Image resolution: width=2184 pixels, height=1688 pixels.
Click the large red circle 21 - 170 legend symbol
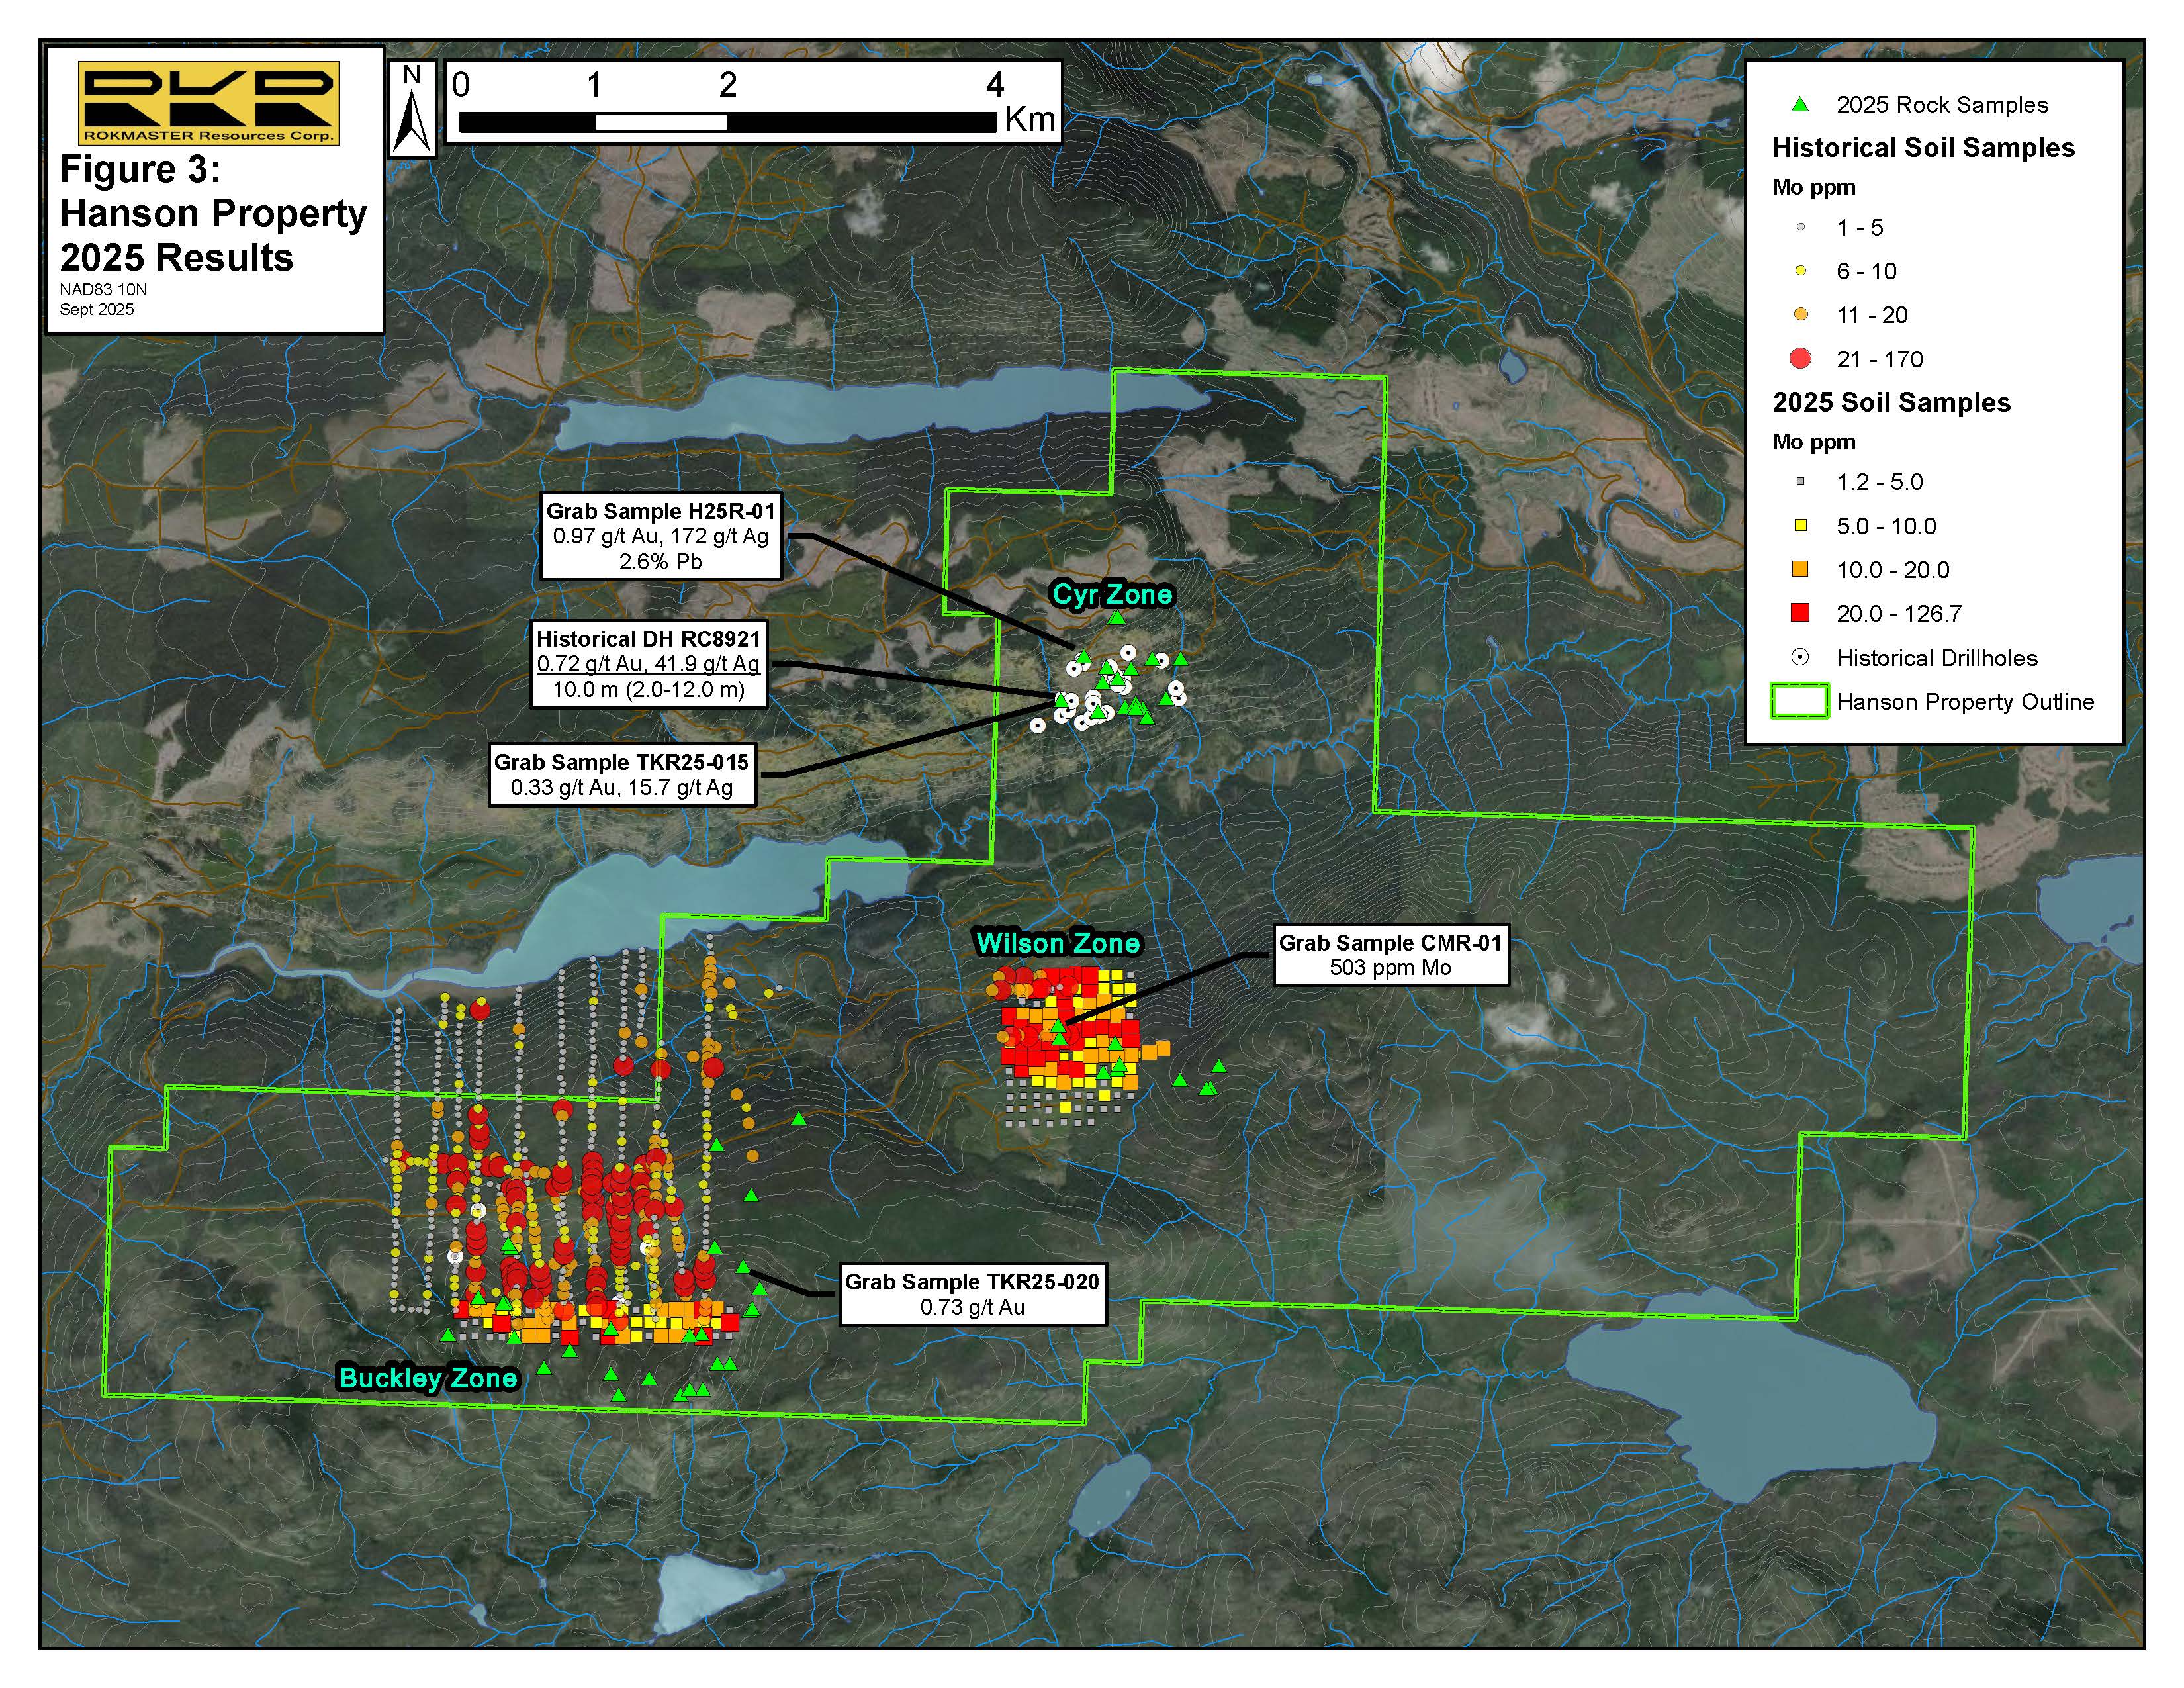click(x=1800, y=358)
